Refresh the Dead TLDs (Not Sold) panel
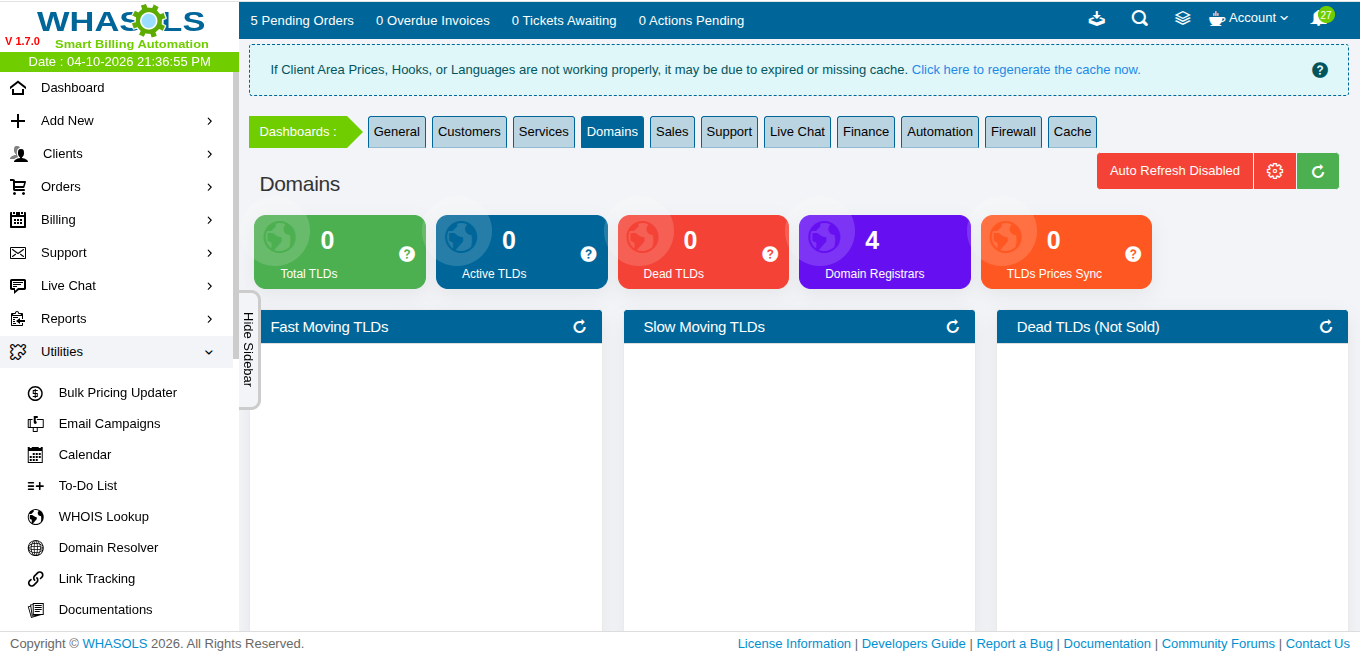Image resolution: width=1360 pixels, height=654 pixels. [x=1326, y=327]
